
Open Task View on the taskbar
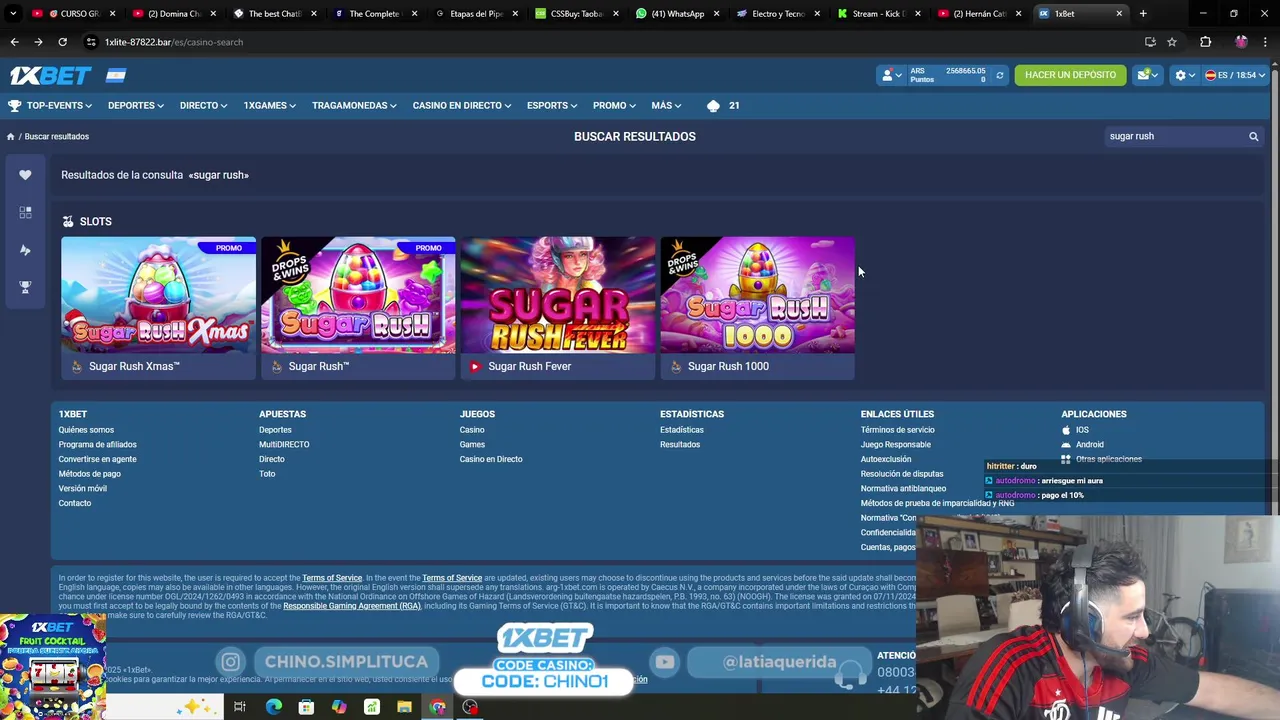tap(240, 707)
